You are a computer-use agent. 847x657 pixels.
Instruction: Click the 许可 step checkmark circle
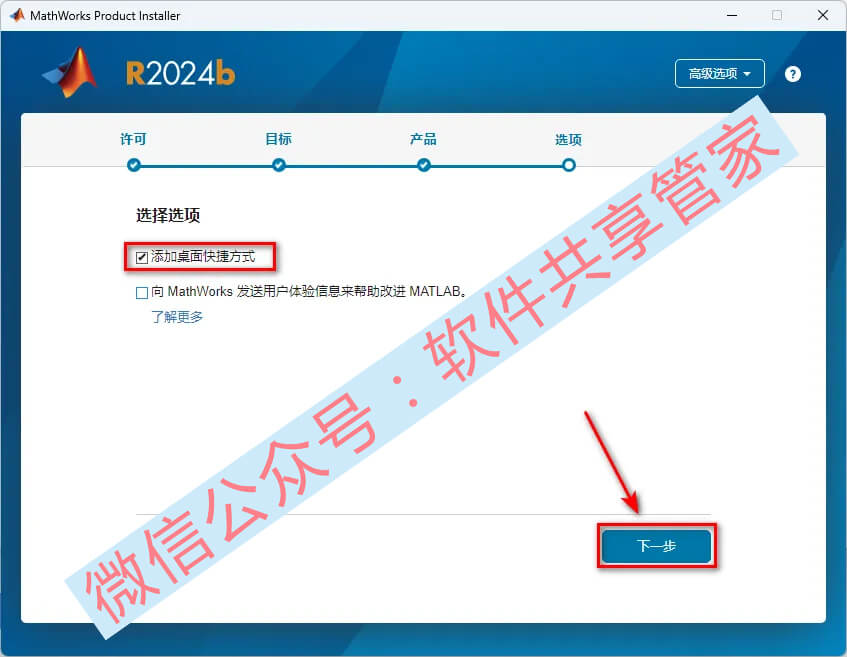pyautogui.click(x=133, y=165)
